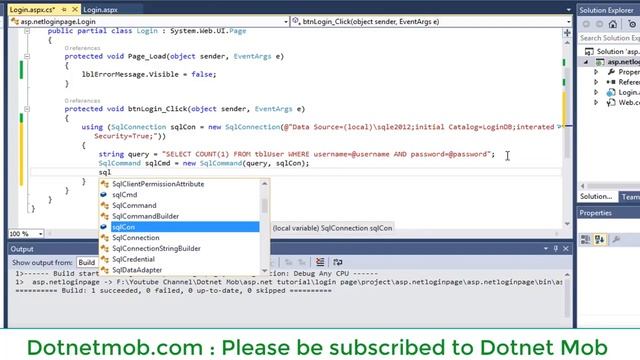Open the Login.aspx editor tab
Image resolution: width=640 pixels, height=360 pixels.
click(100, 9)
